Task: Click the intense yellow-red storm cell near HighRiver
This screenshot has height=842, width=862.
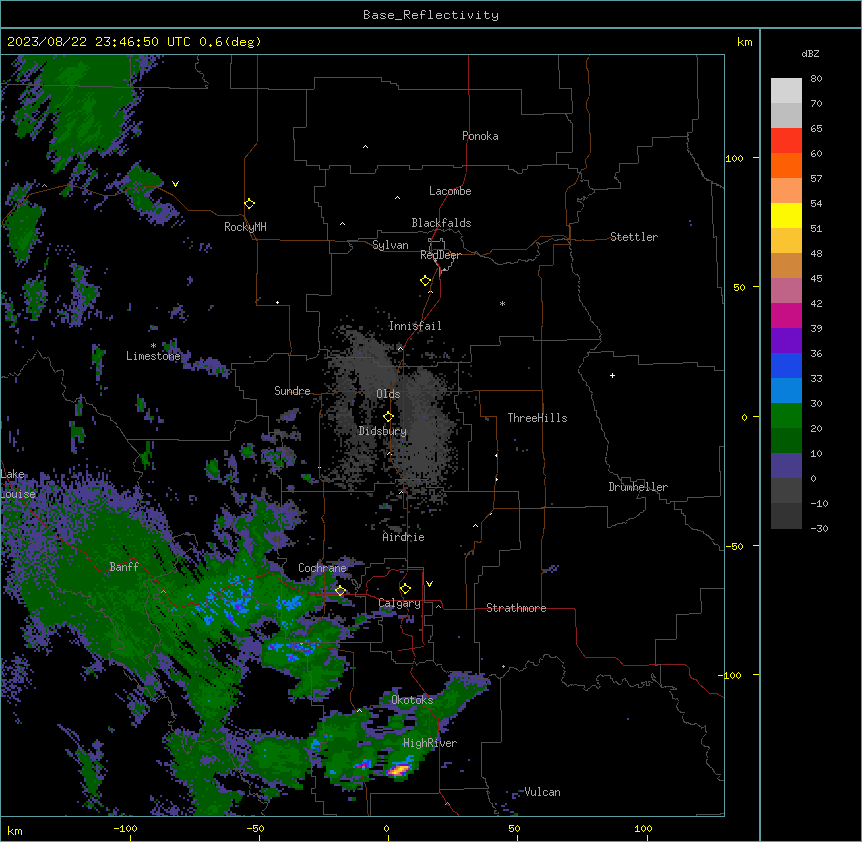Action: pyautogui.click(x=400, y=769)
